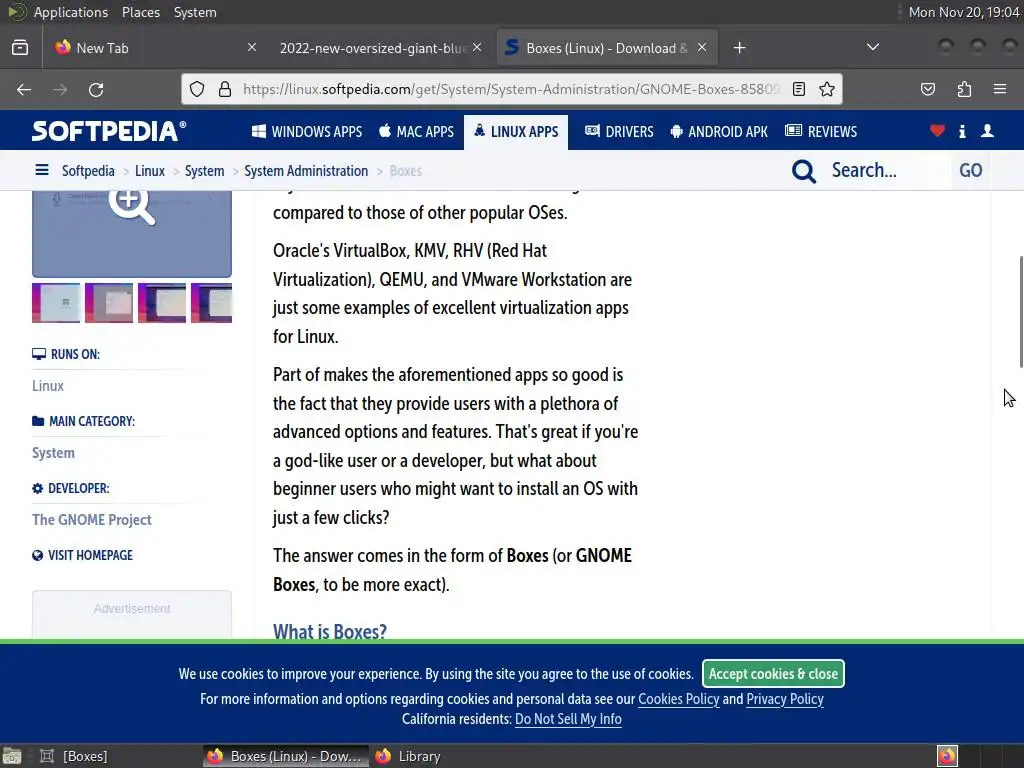This screenshot has width=1024, height=768.
Task: Open the third screenshot thumbnail
Action: point(162,303)
